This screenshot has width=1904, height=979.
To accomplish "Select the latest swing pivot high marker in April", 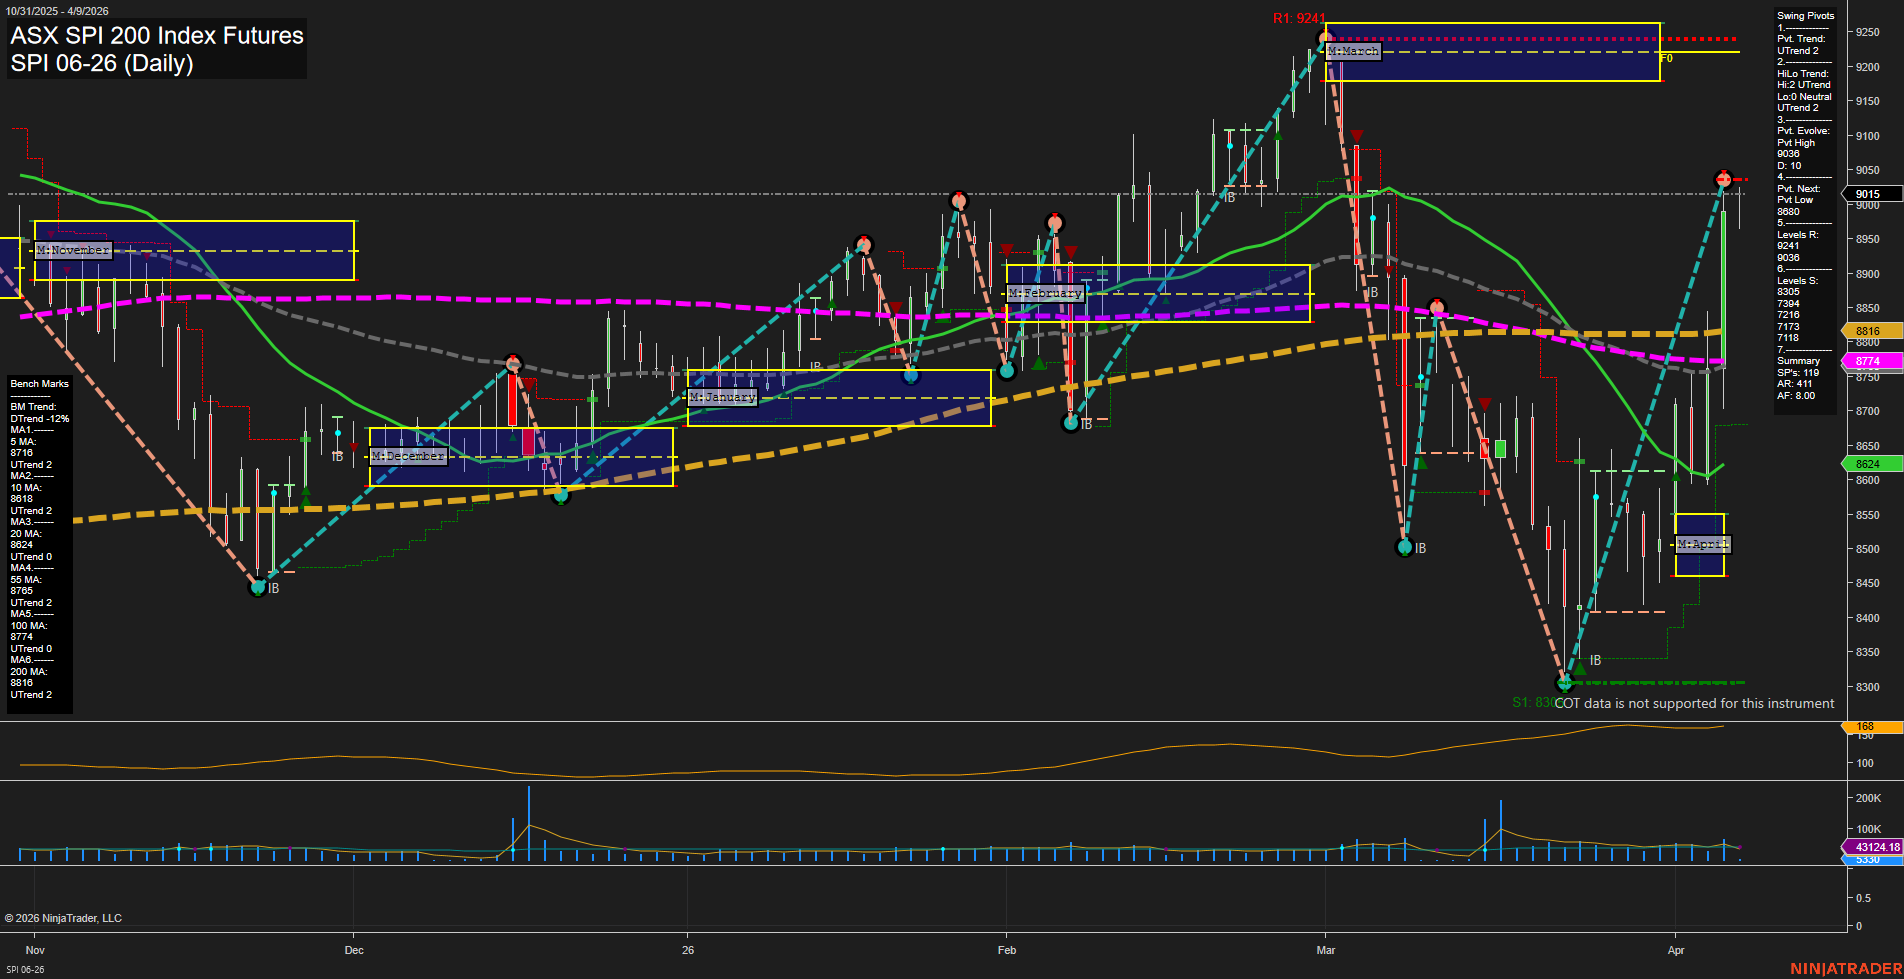I will (x=1722, y=179).
